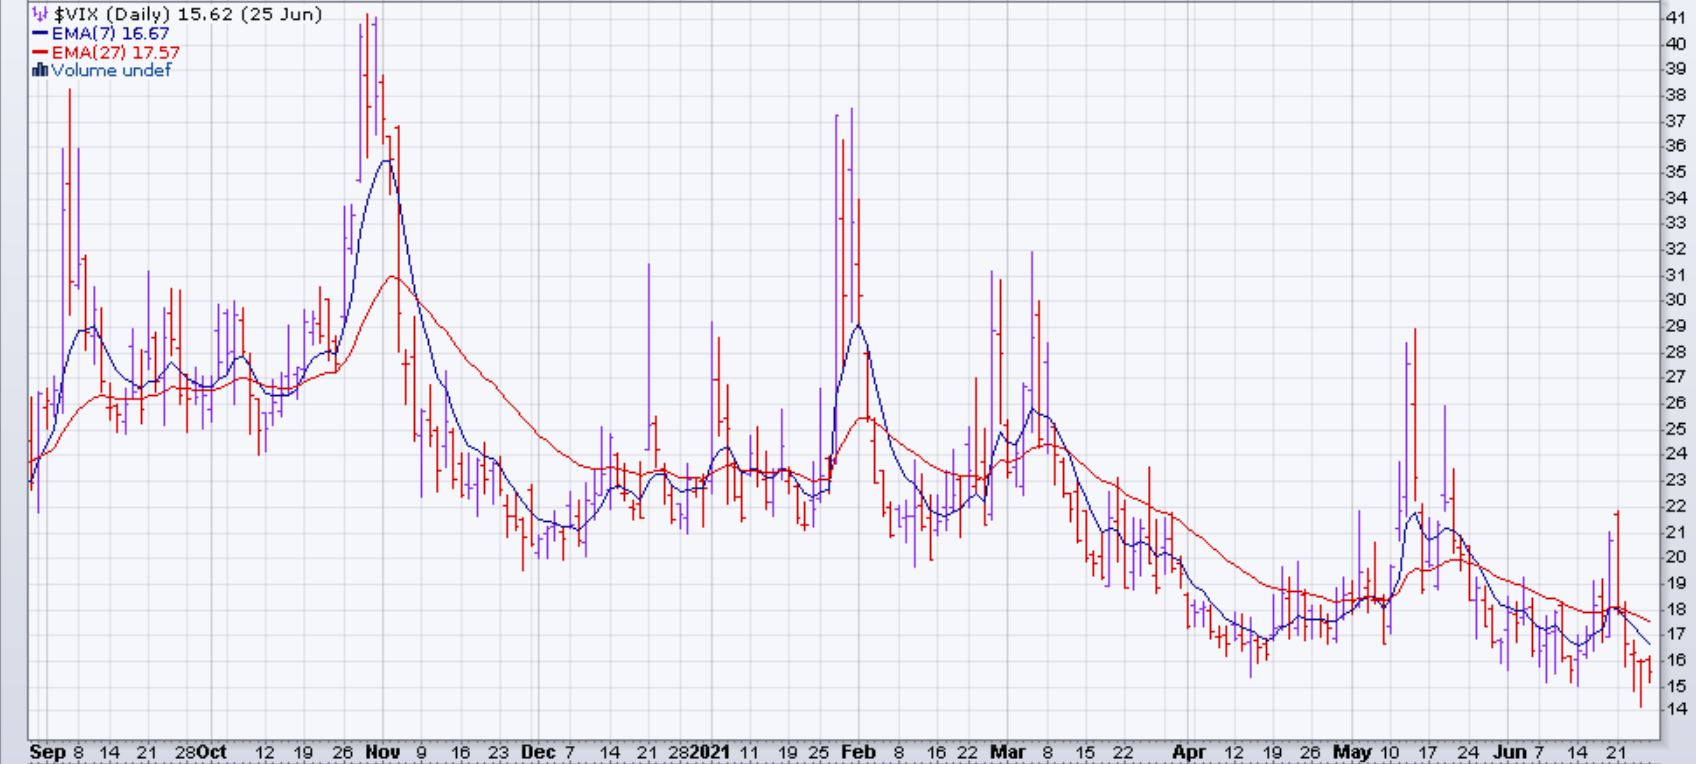Screen dimensions: 1696x764
Task: Click the Dec label on the date axis
Action: pyautogui.click(x=539, y=752)
